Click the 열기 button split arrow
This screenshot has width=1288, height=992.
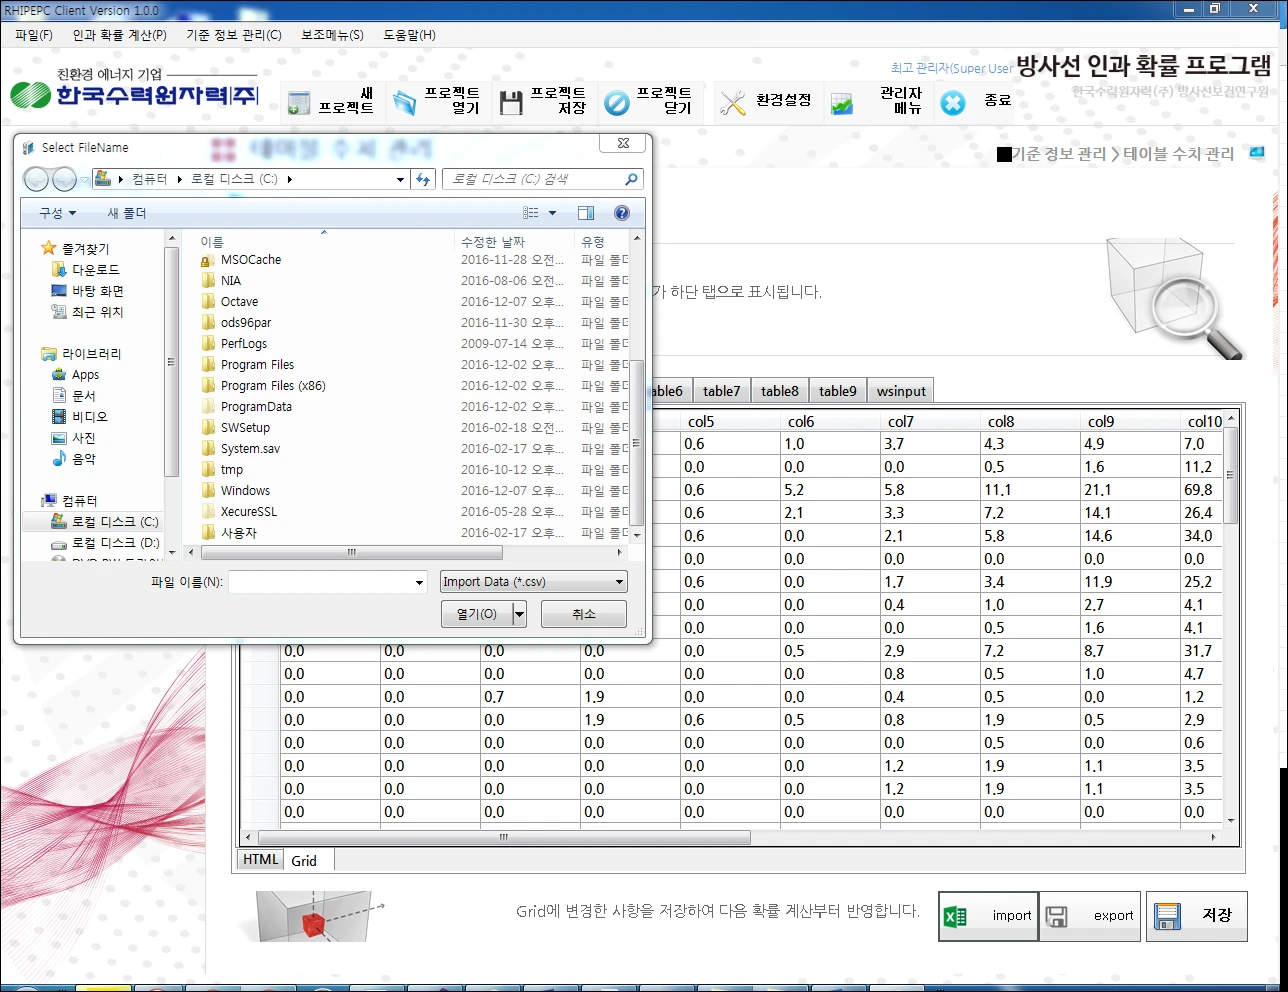point(519,614)
